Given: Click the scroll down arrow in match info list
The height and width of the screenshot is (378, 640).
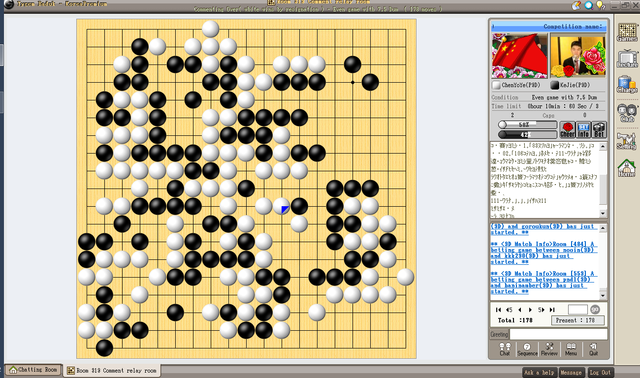Looking at the screenshot, I should point(603,295).
